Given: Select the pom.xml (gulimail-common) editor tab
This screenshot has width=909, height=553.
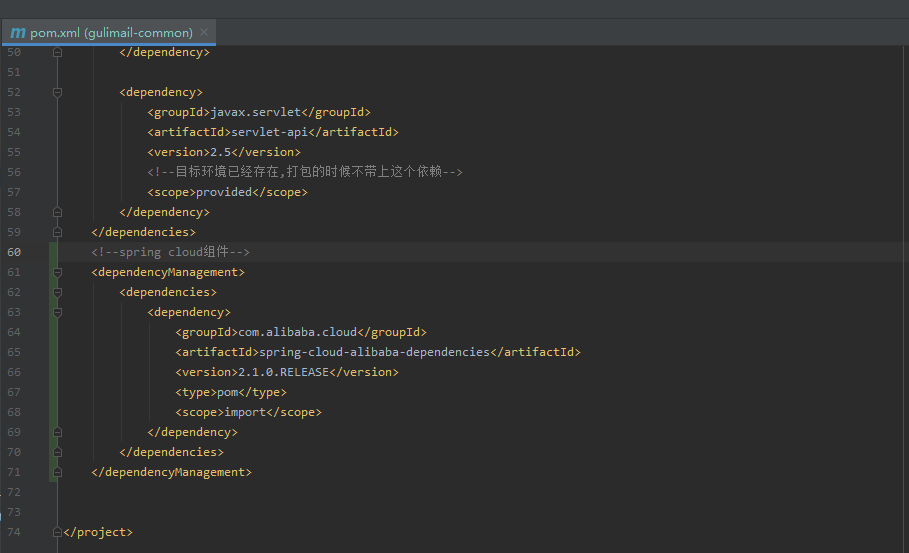Looking at the screenshot, I should (111, 32).
